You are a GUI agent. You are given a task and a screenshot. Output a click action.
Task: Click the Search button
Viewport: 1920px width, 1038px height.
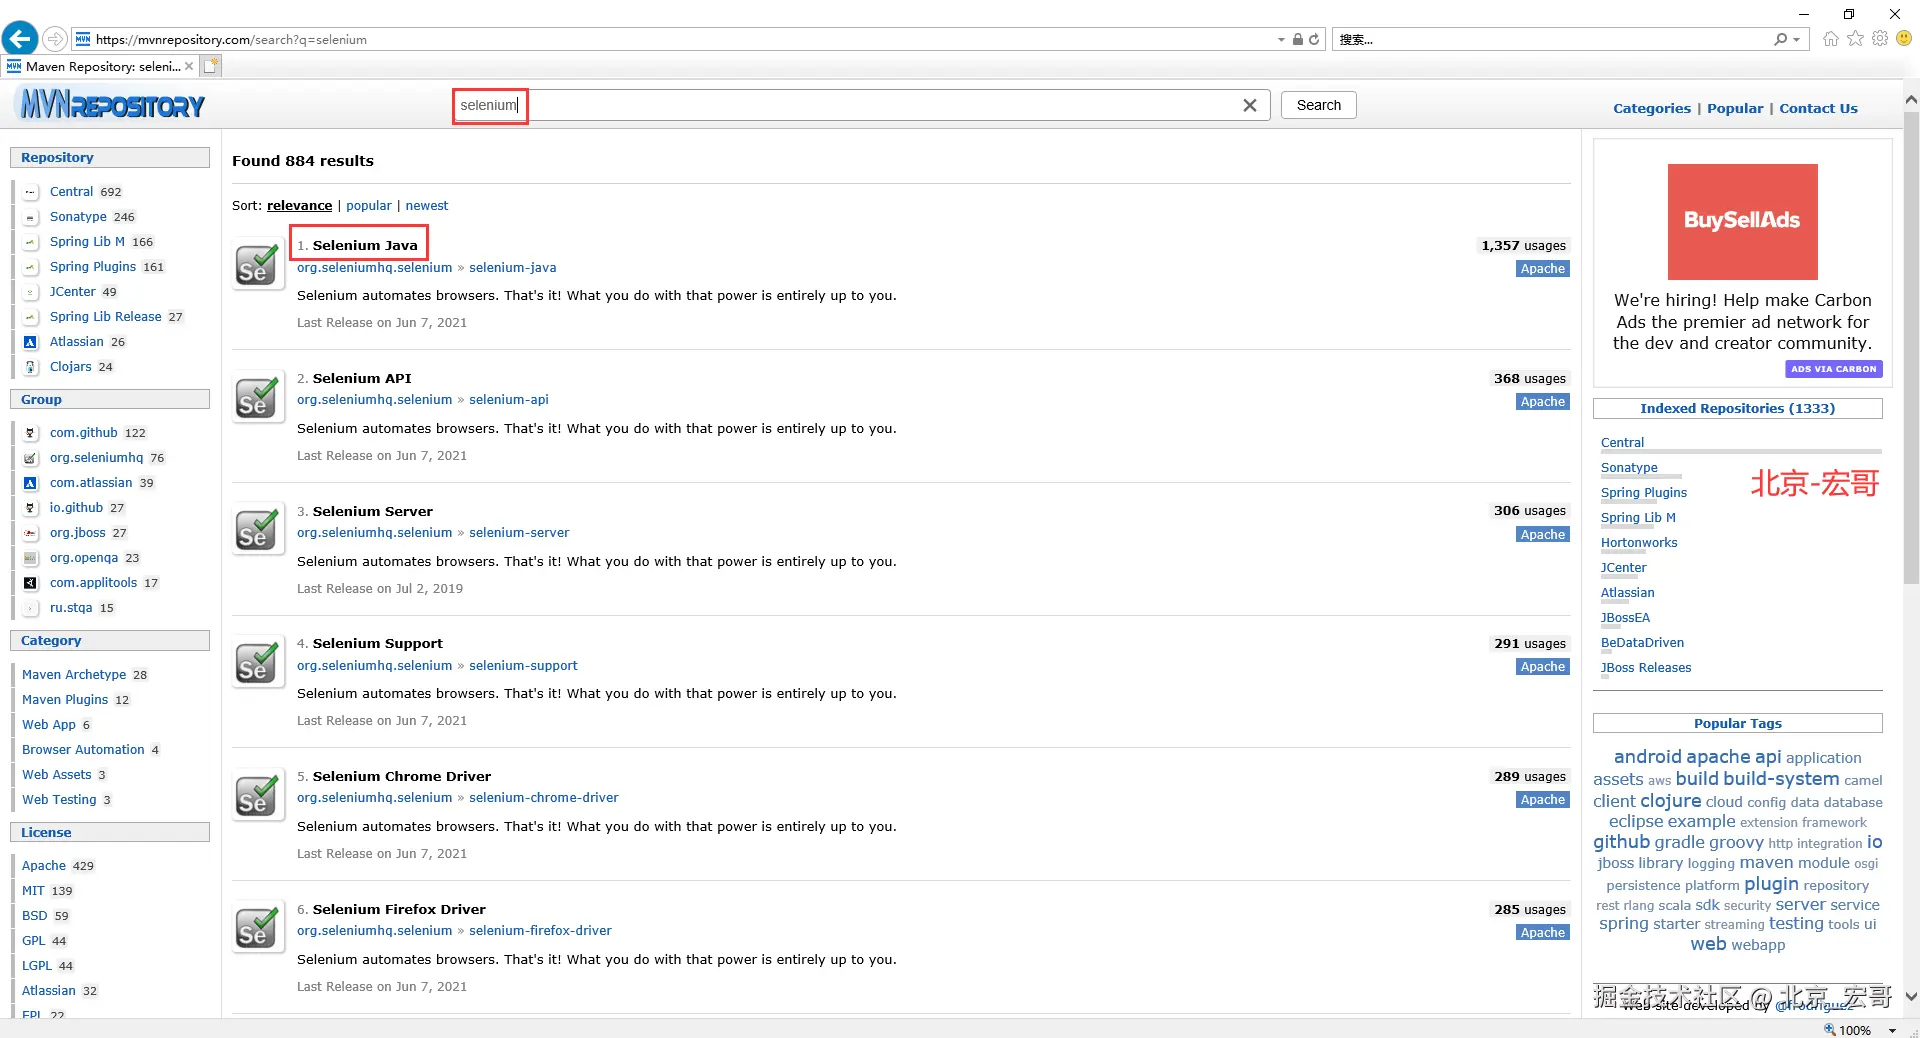pos(1319,105)
